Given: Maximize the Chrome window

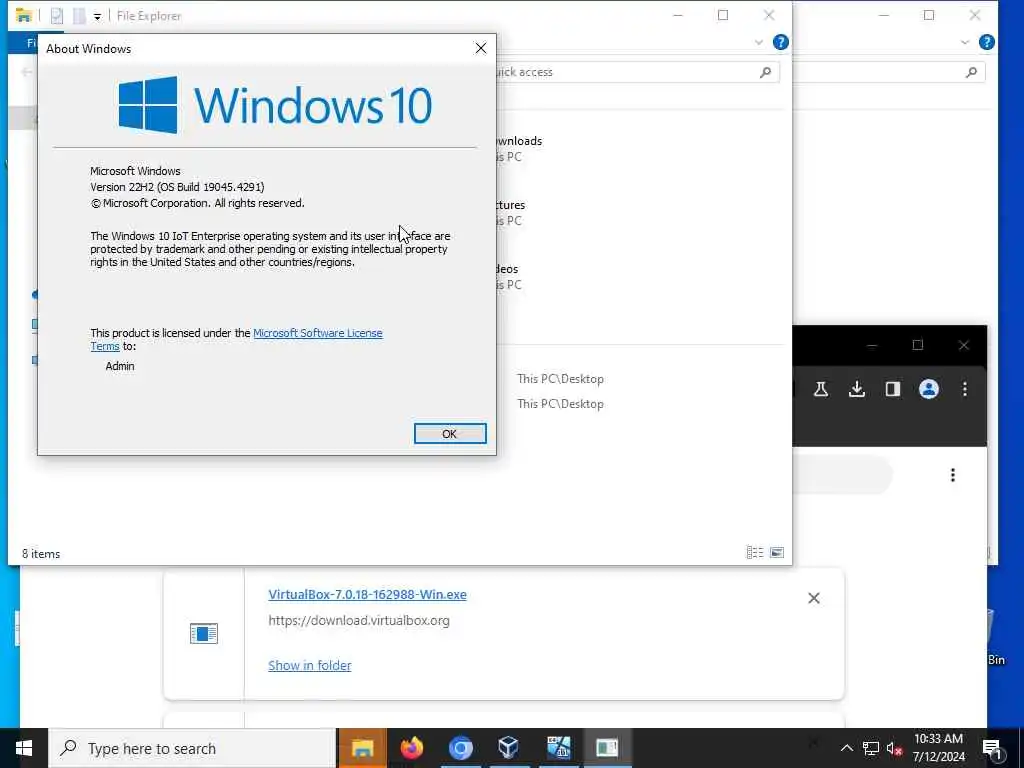Looking at the screenshot, I should coord(918,345).
